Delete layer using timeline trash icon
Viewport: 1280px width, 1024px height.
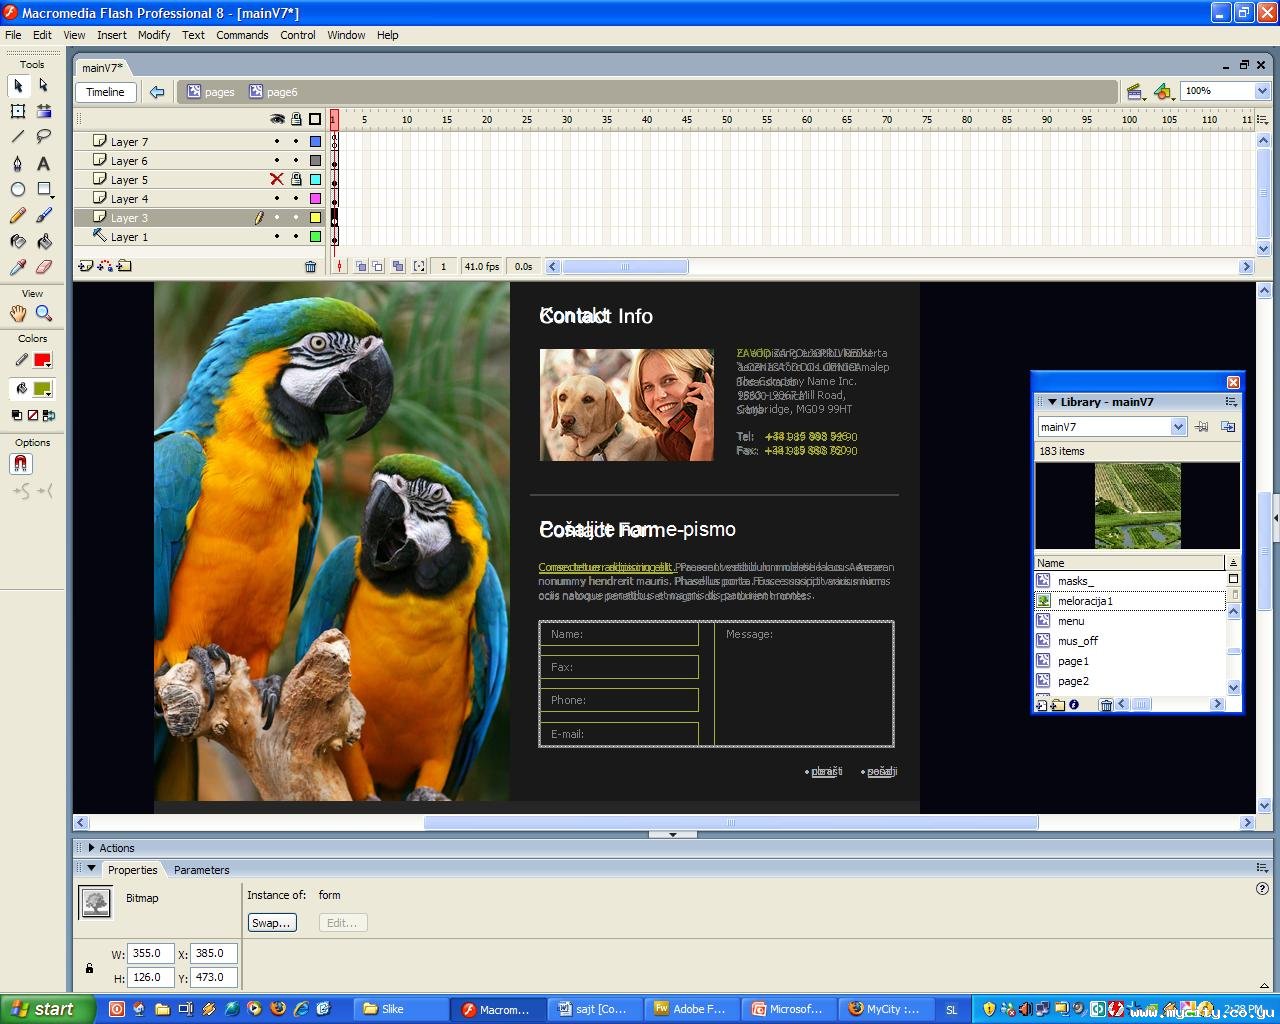pos(310,267)
